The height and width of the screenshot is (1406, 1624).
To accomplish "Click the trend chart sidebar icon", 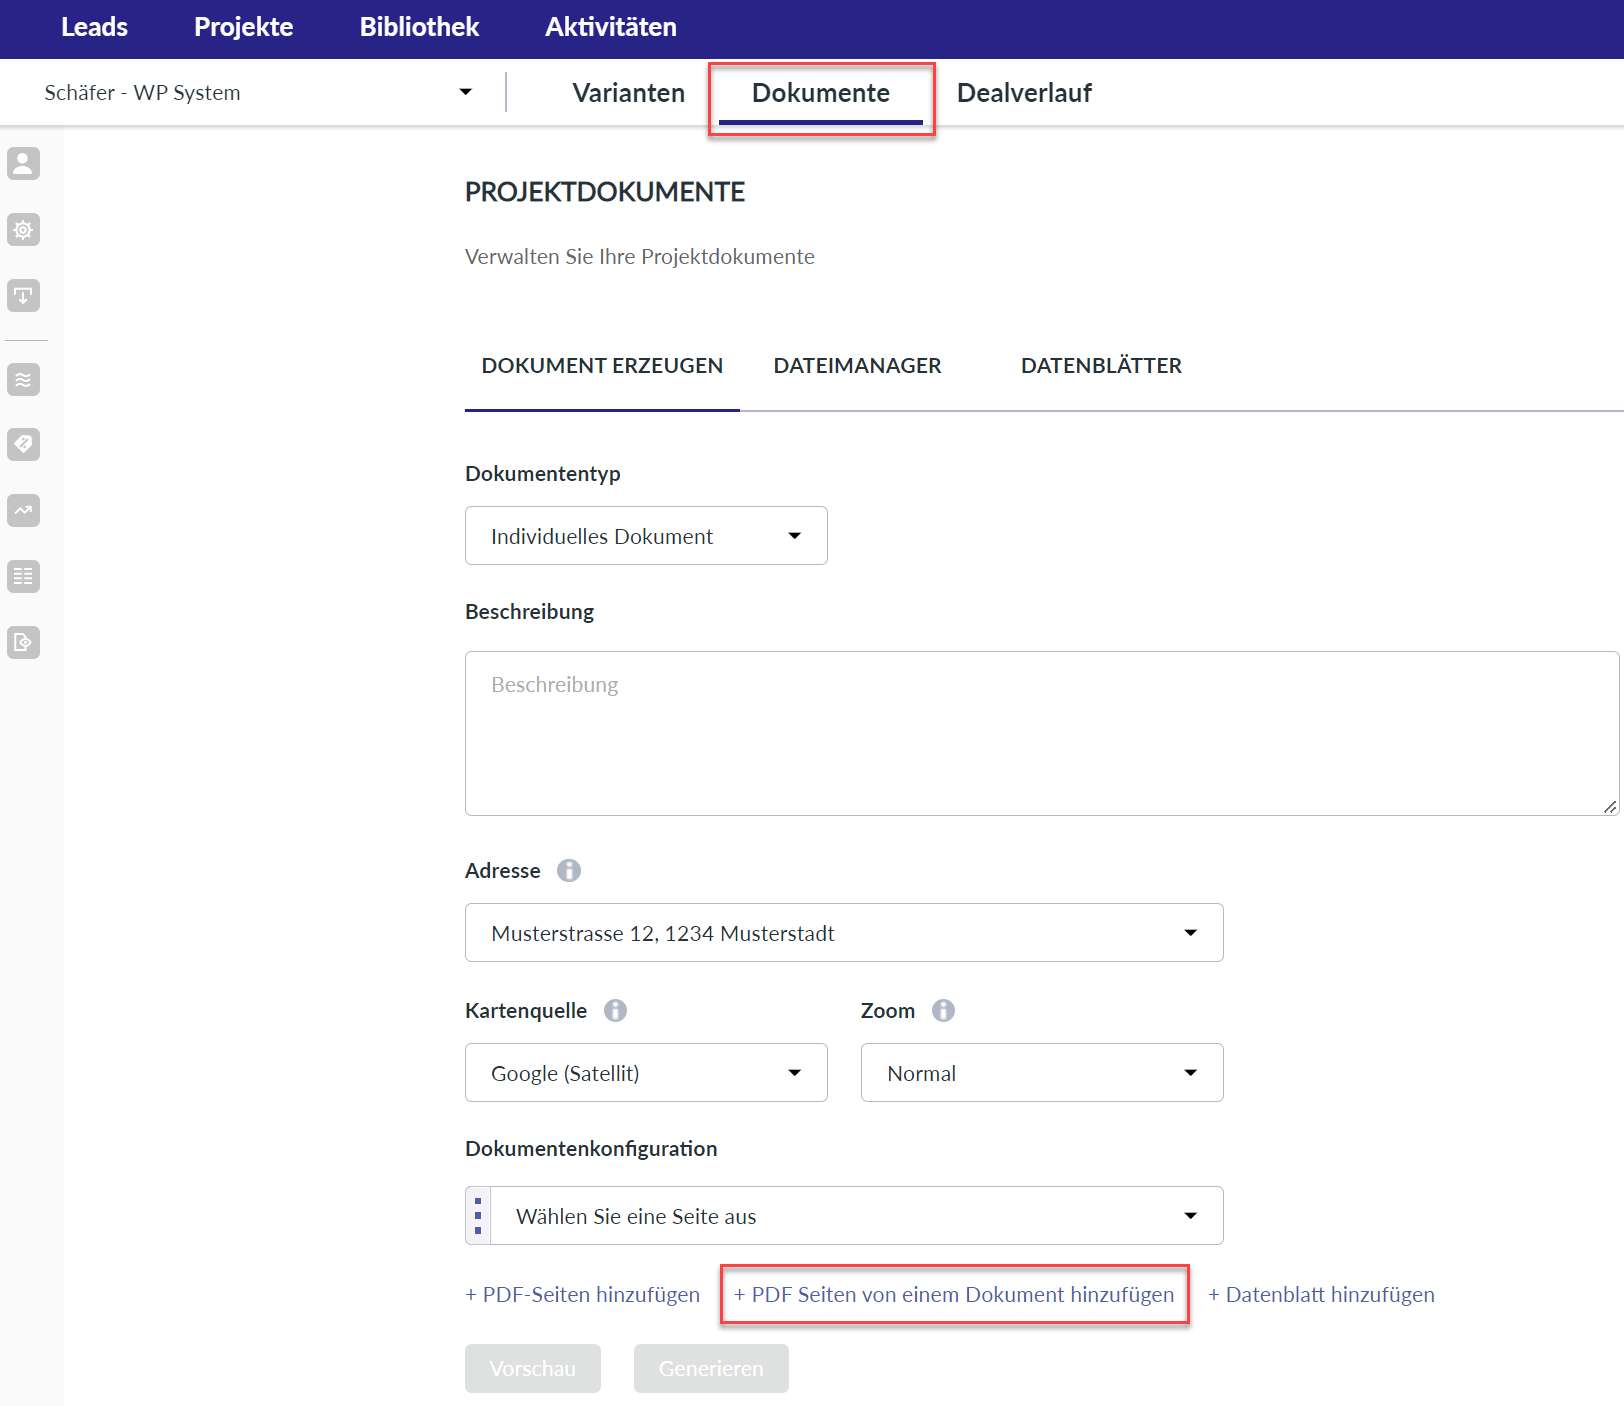I will 23,510.
